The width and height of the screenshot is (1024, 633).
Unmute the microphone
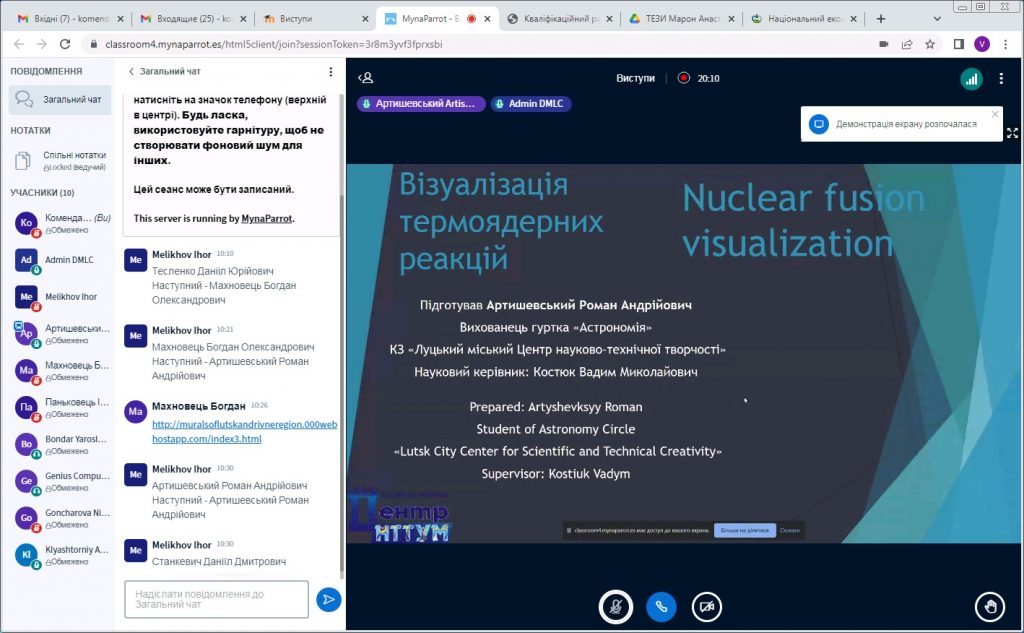pyautogui.click(x=615, y=606)
